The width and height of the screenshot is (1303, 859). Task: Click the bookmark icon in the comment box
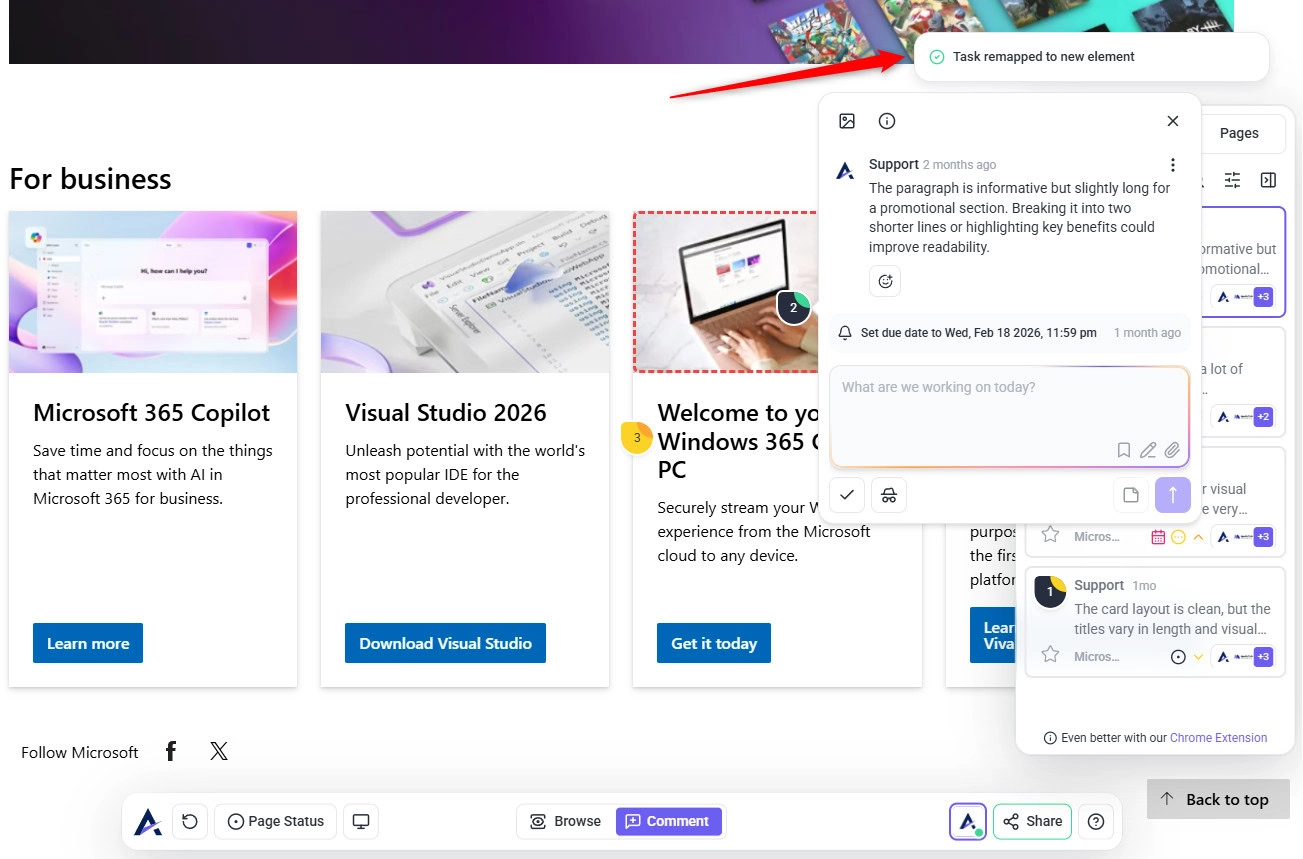[1124, 450]
